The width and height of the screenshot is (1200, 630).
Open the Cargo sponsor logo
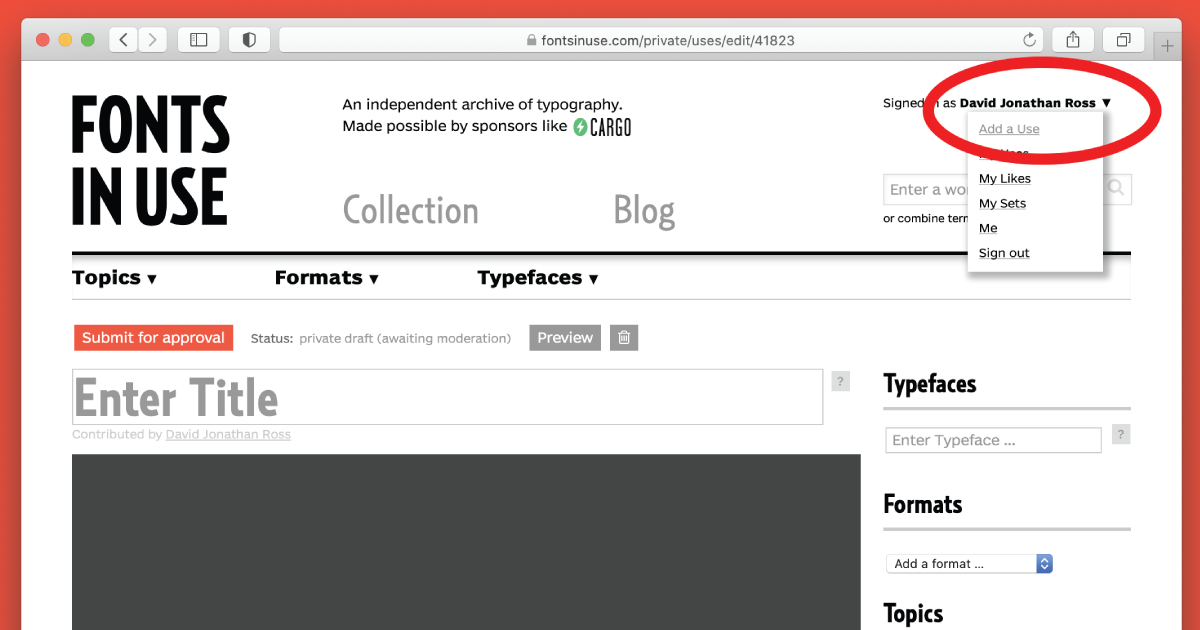tap(602, 127)
